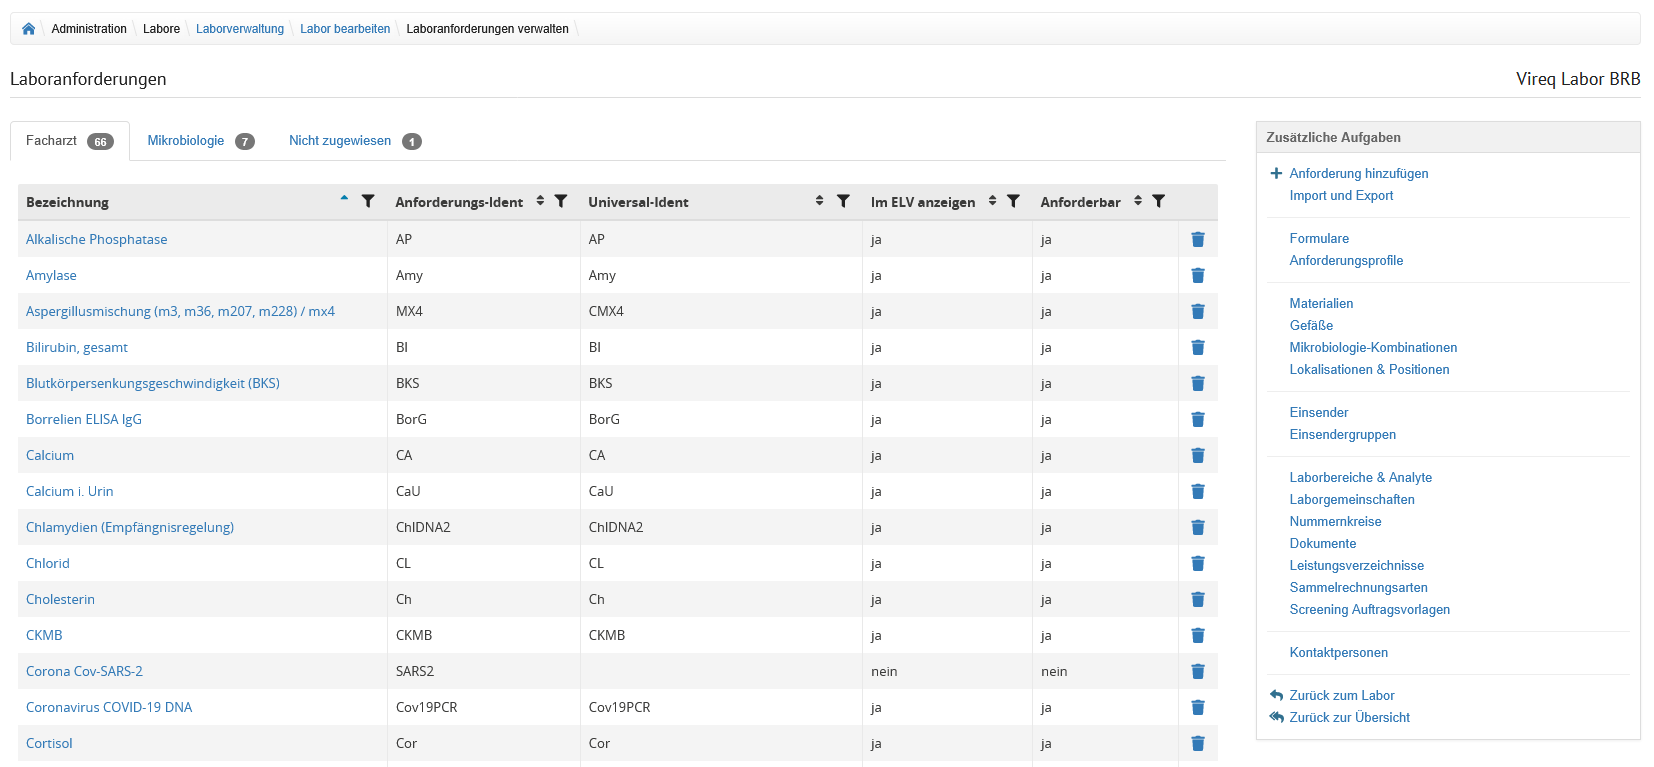The width and height of the screenshot is (1654, 767).
Task: Remove the Cholesterin entry via trash icon
Action: (x=1197, y=600)
